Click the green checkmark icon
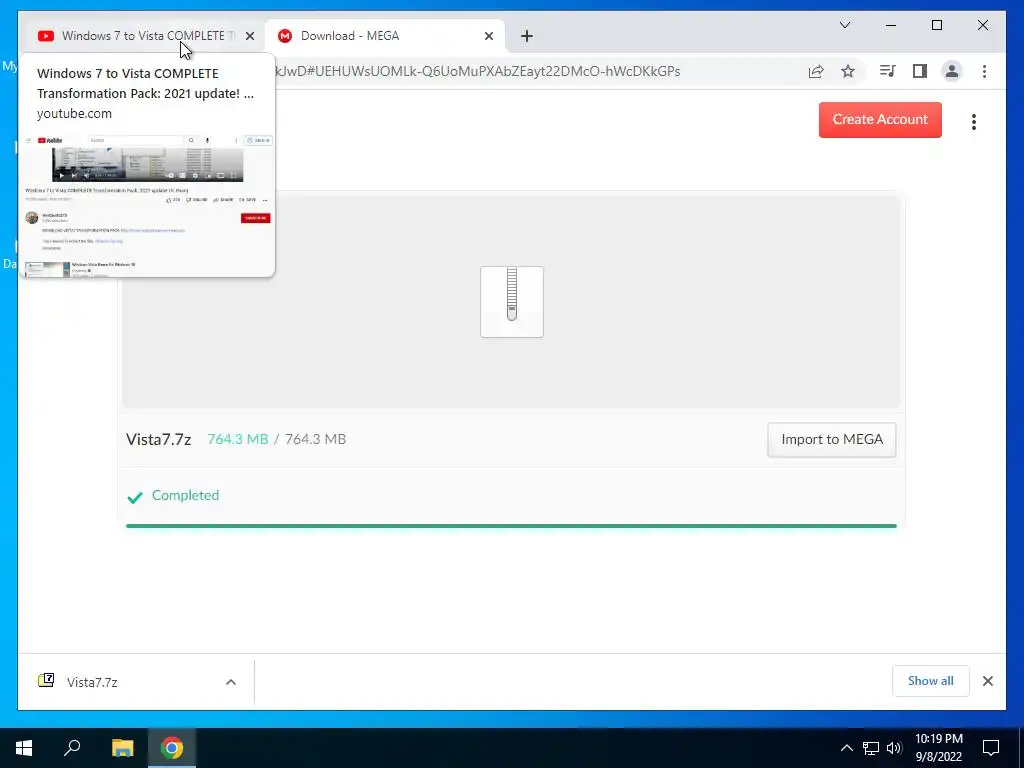This screenshot has height=768, width=1024. point(135,498)
